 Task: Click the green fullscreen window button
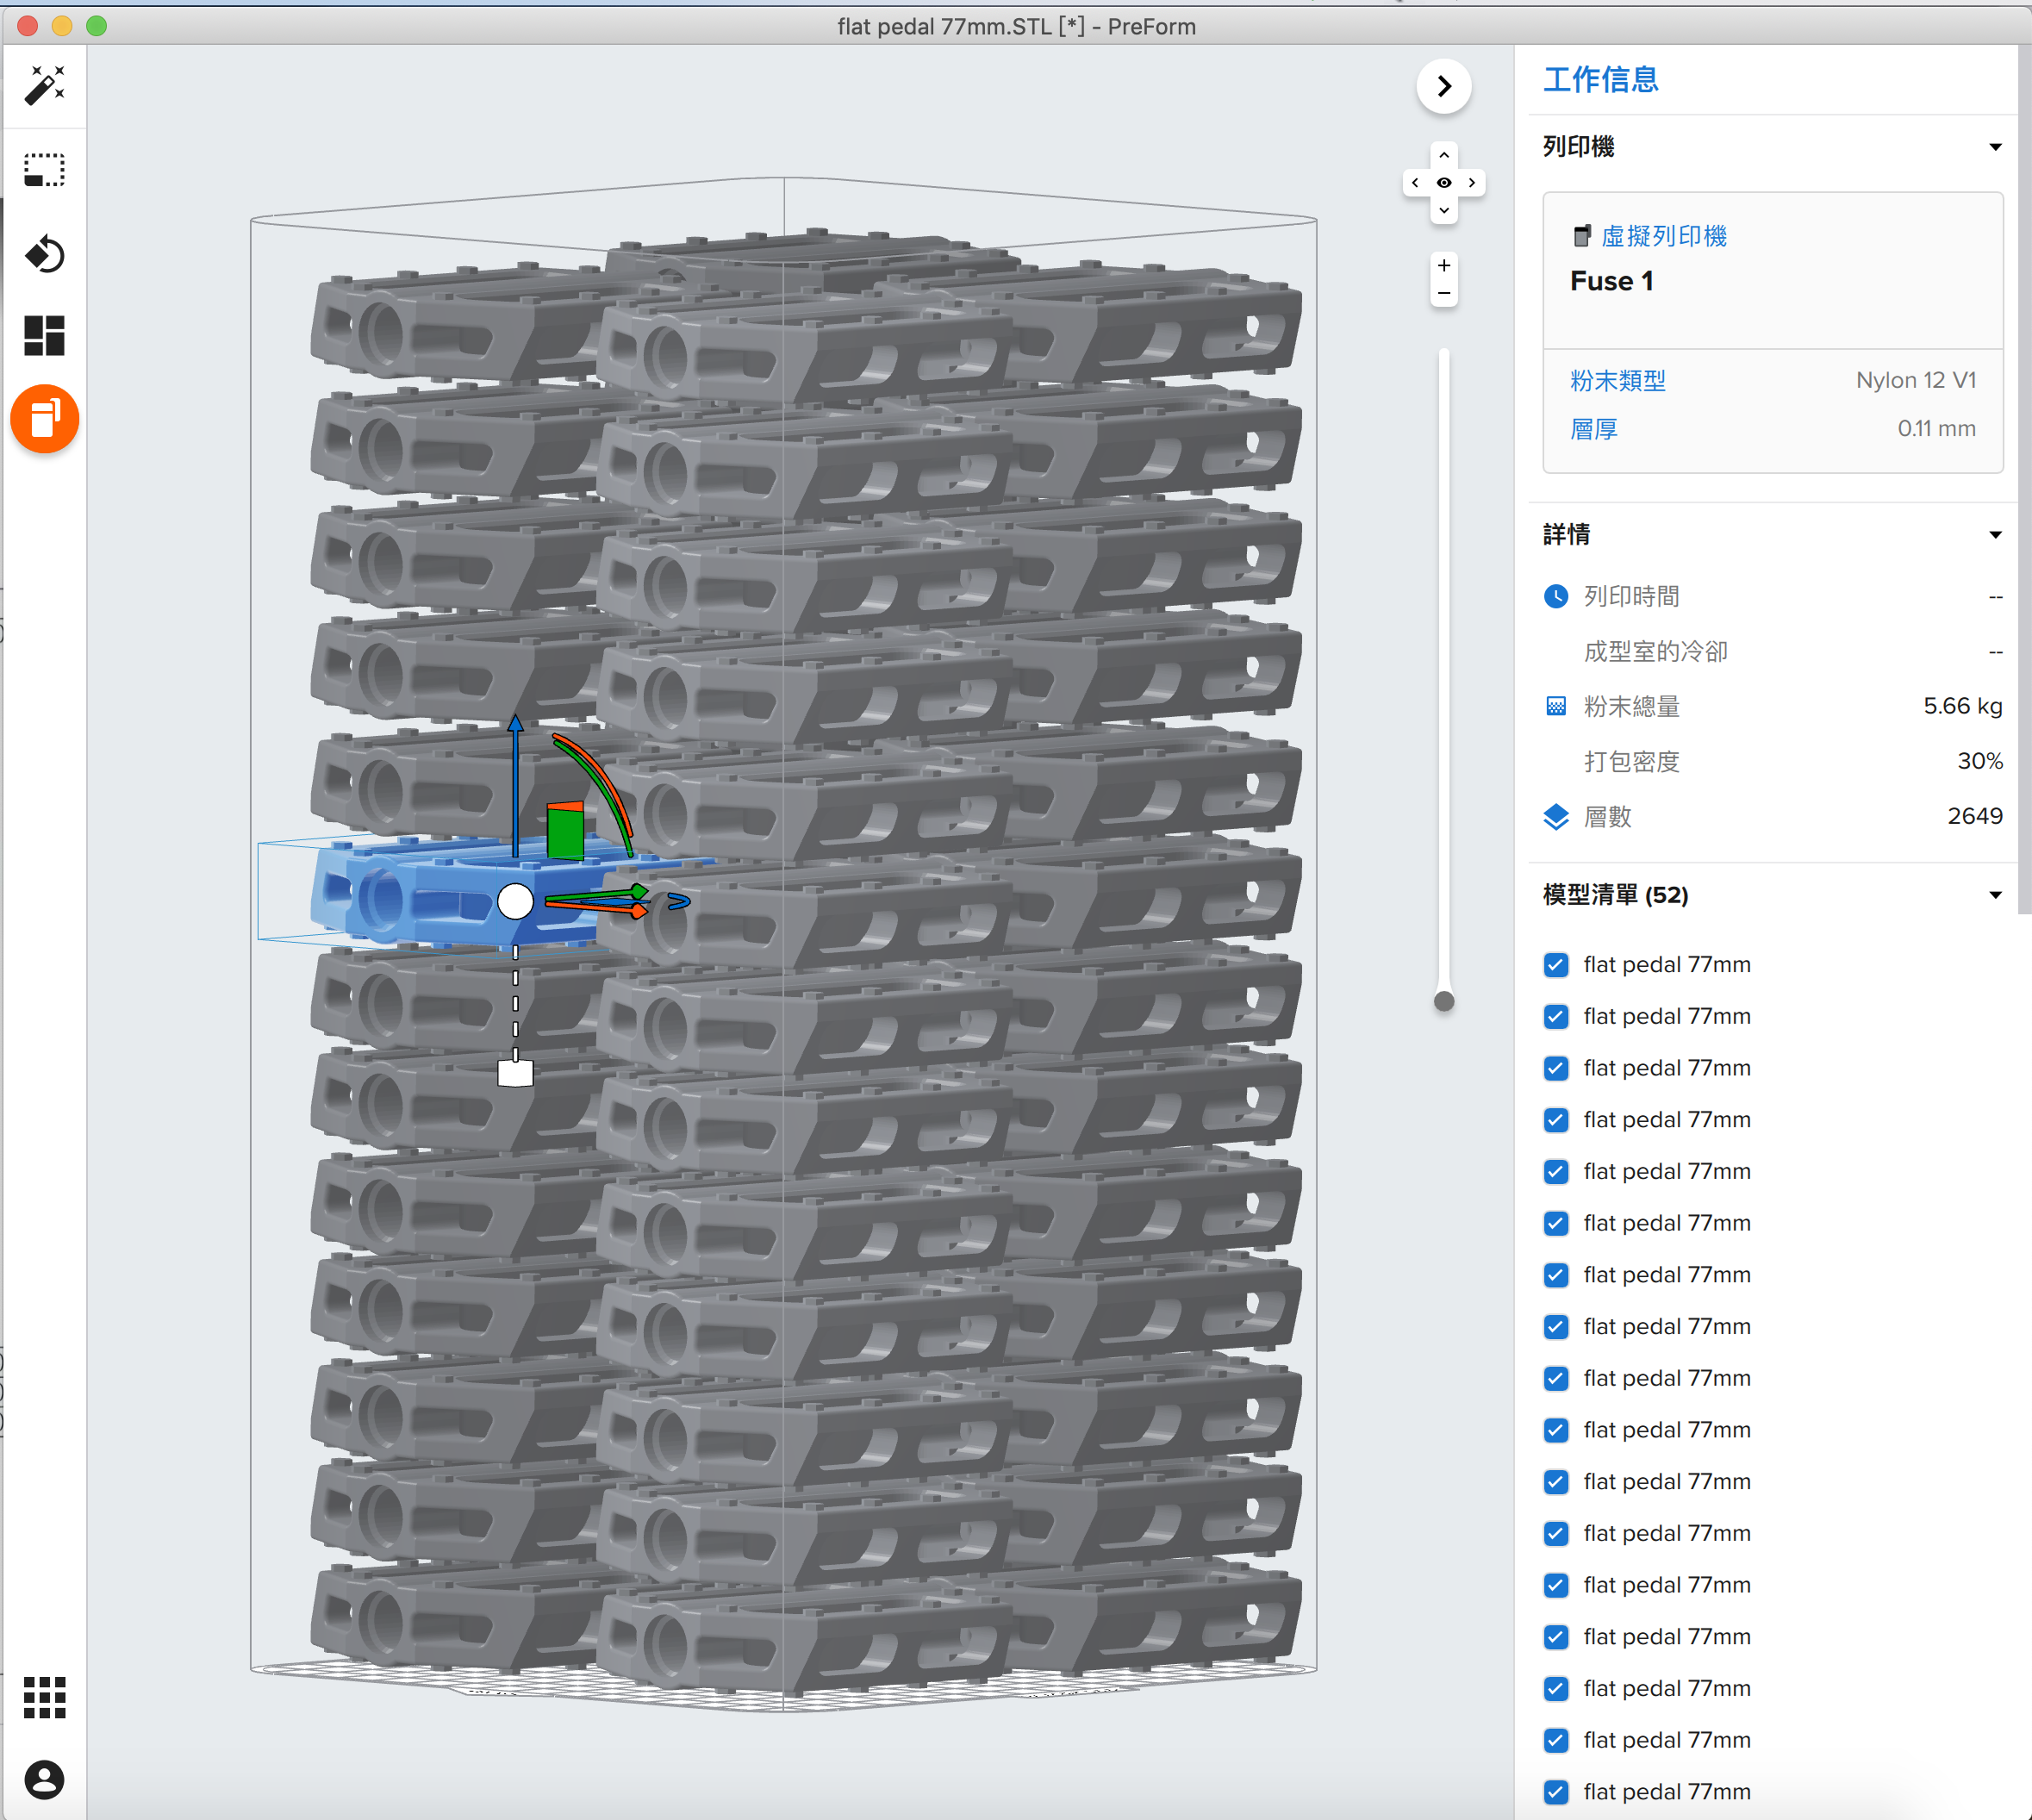coord(97,26)
